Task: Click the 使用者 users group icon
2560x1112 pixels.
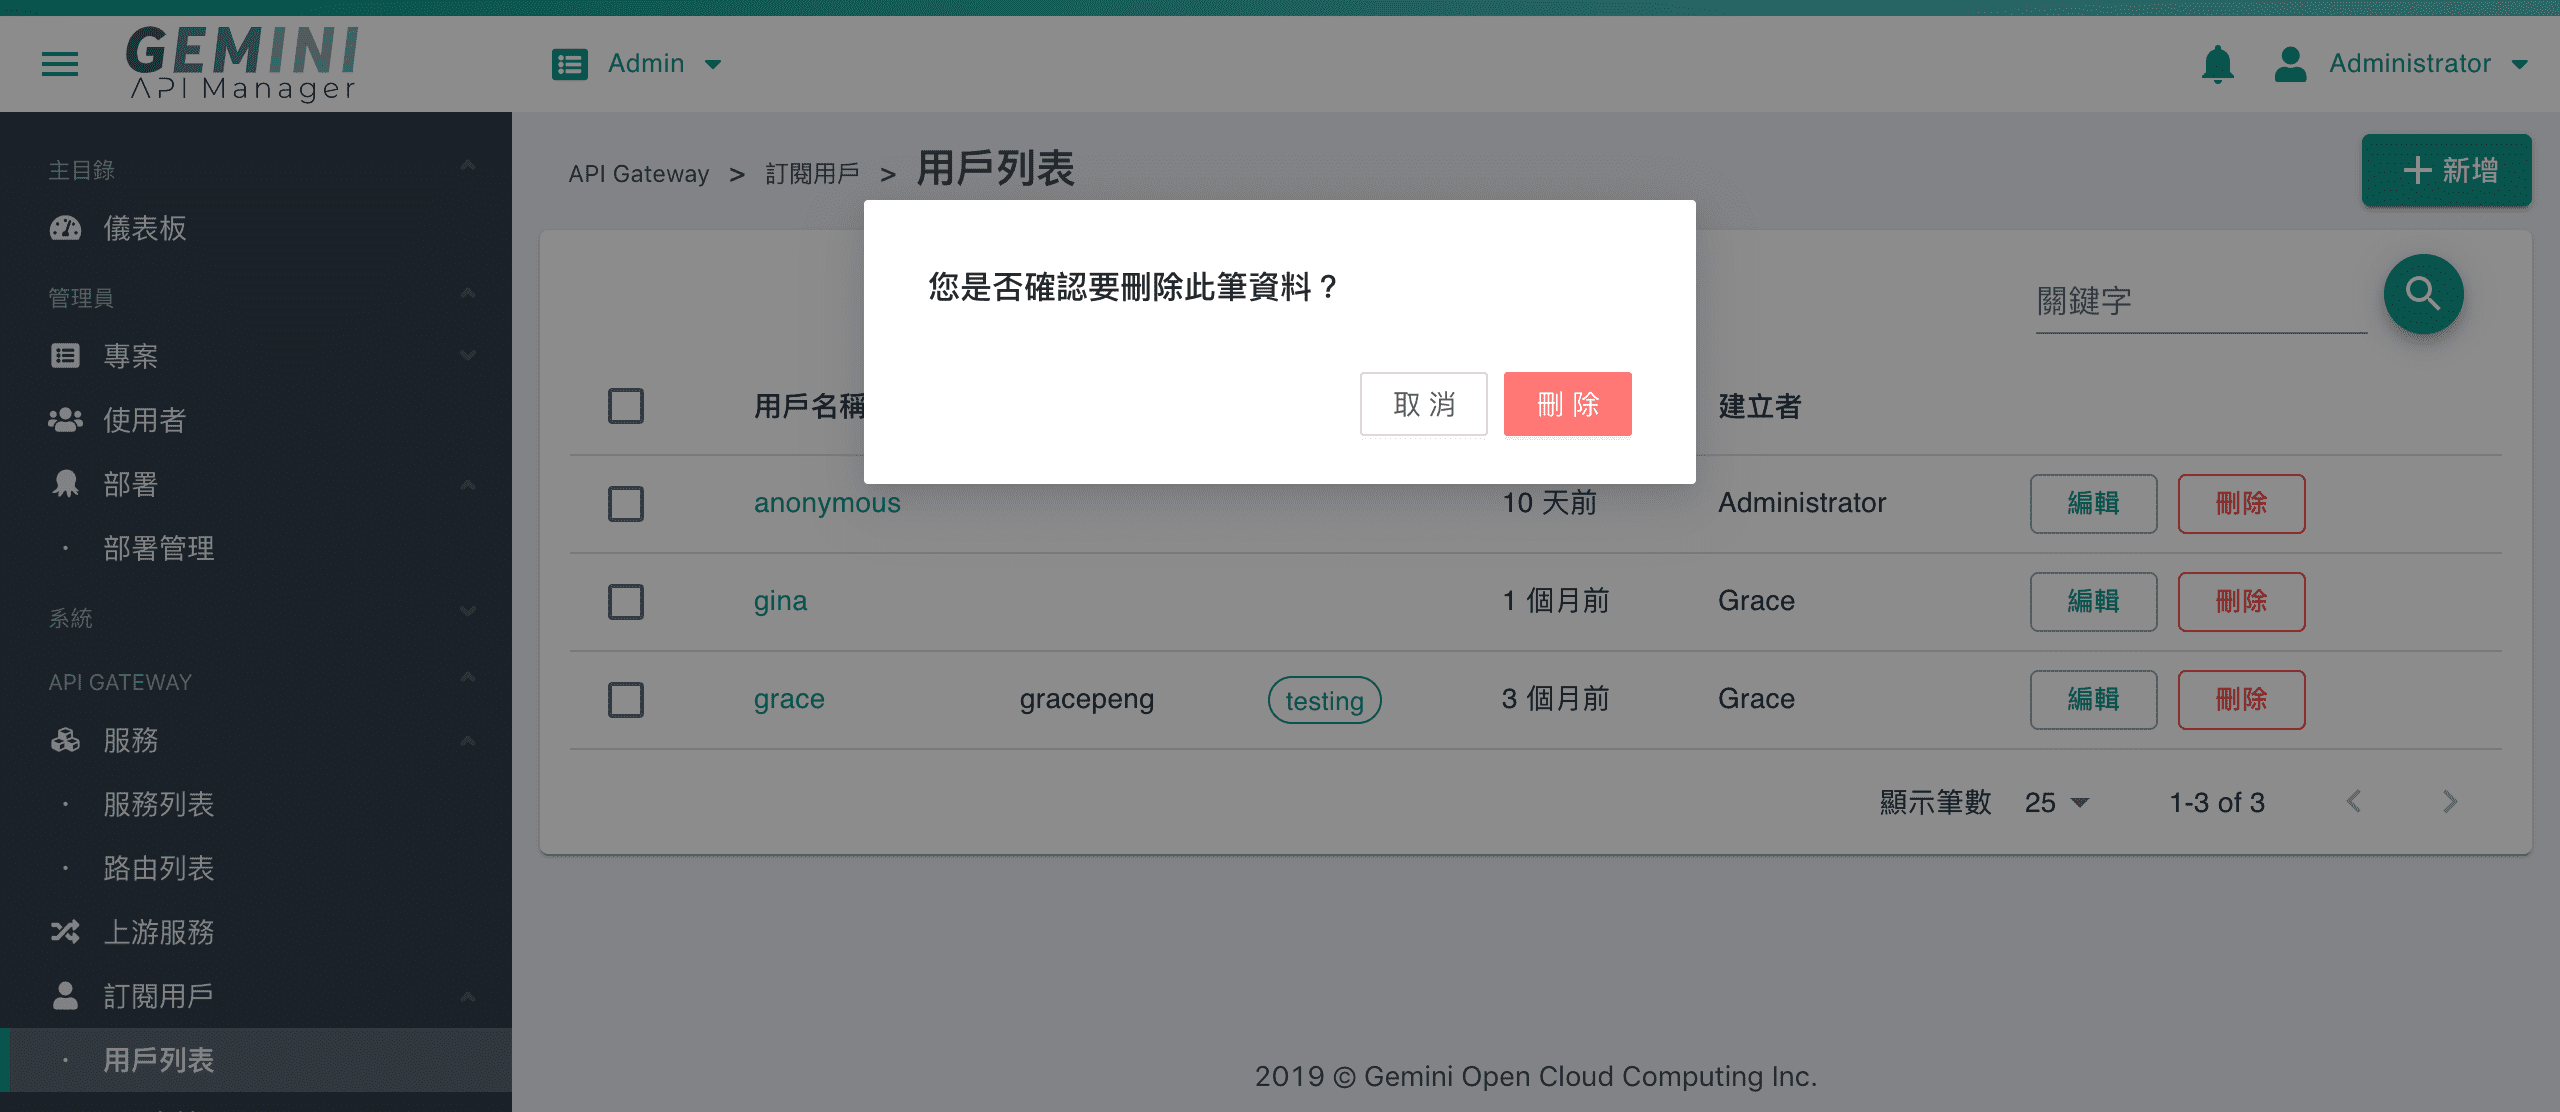Action: coord(65,420)
